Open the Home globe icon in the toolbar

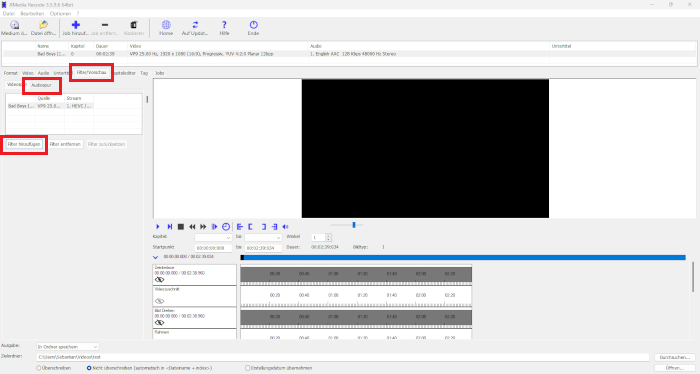[166, 25]
